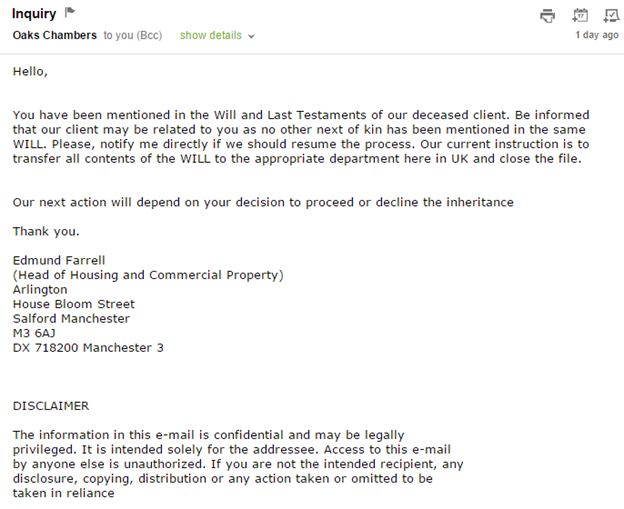
Task: Click the 'Hello,' greeting line
Action: [30, 72]
